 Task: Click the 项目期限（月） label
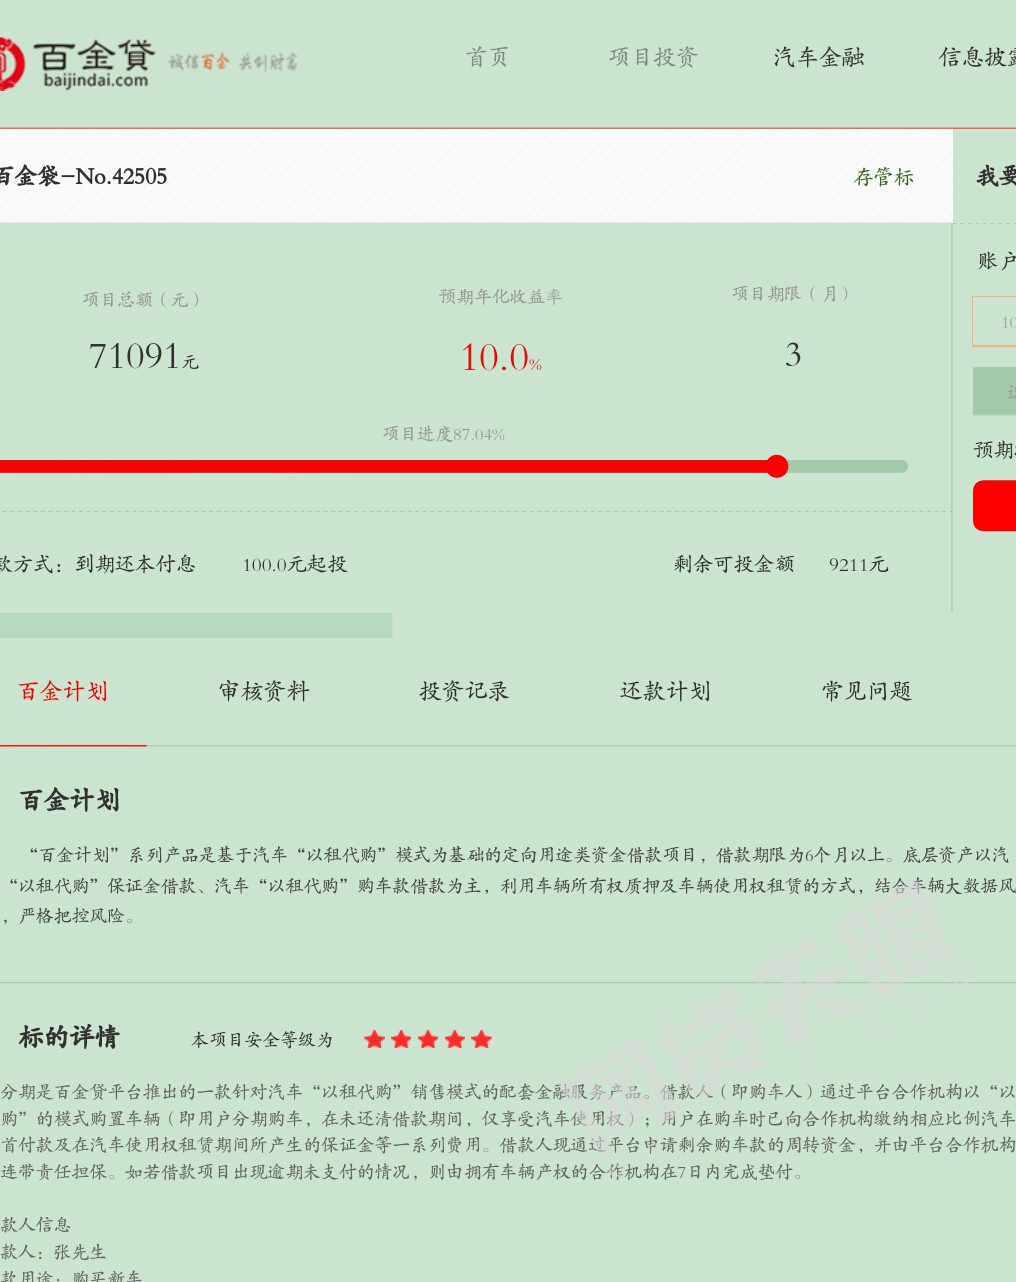coord(791,293)
